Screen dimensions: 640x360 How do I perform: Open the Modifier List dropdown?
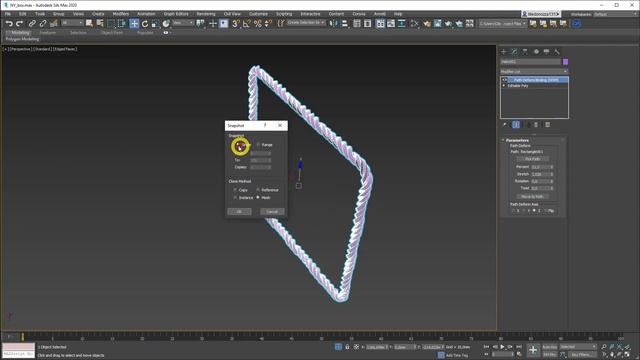(x=534, y=71)
